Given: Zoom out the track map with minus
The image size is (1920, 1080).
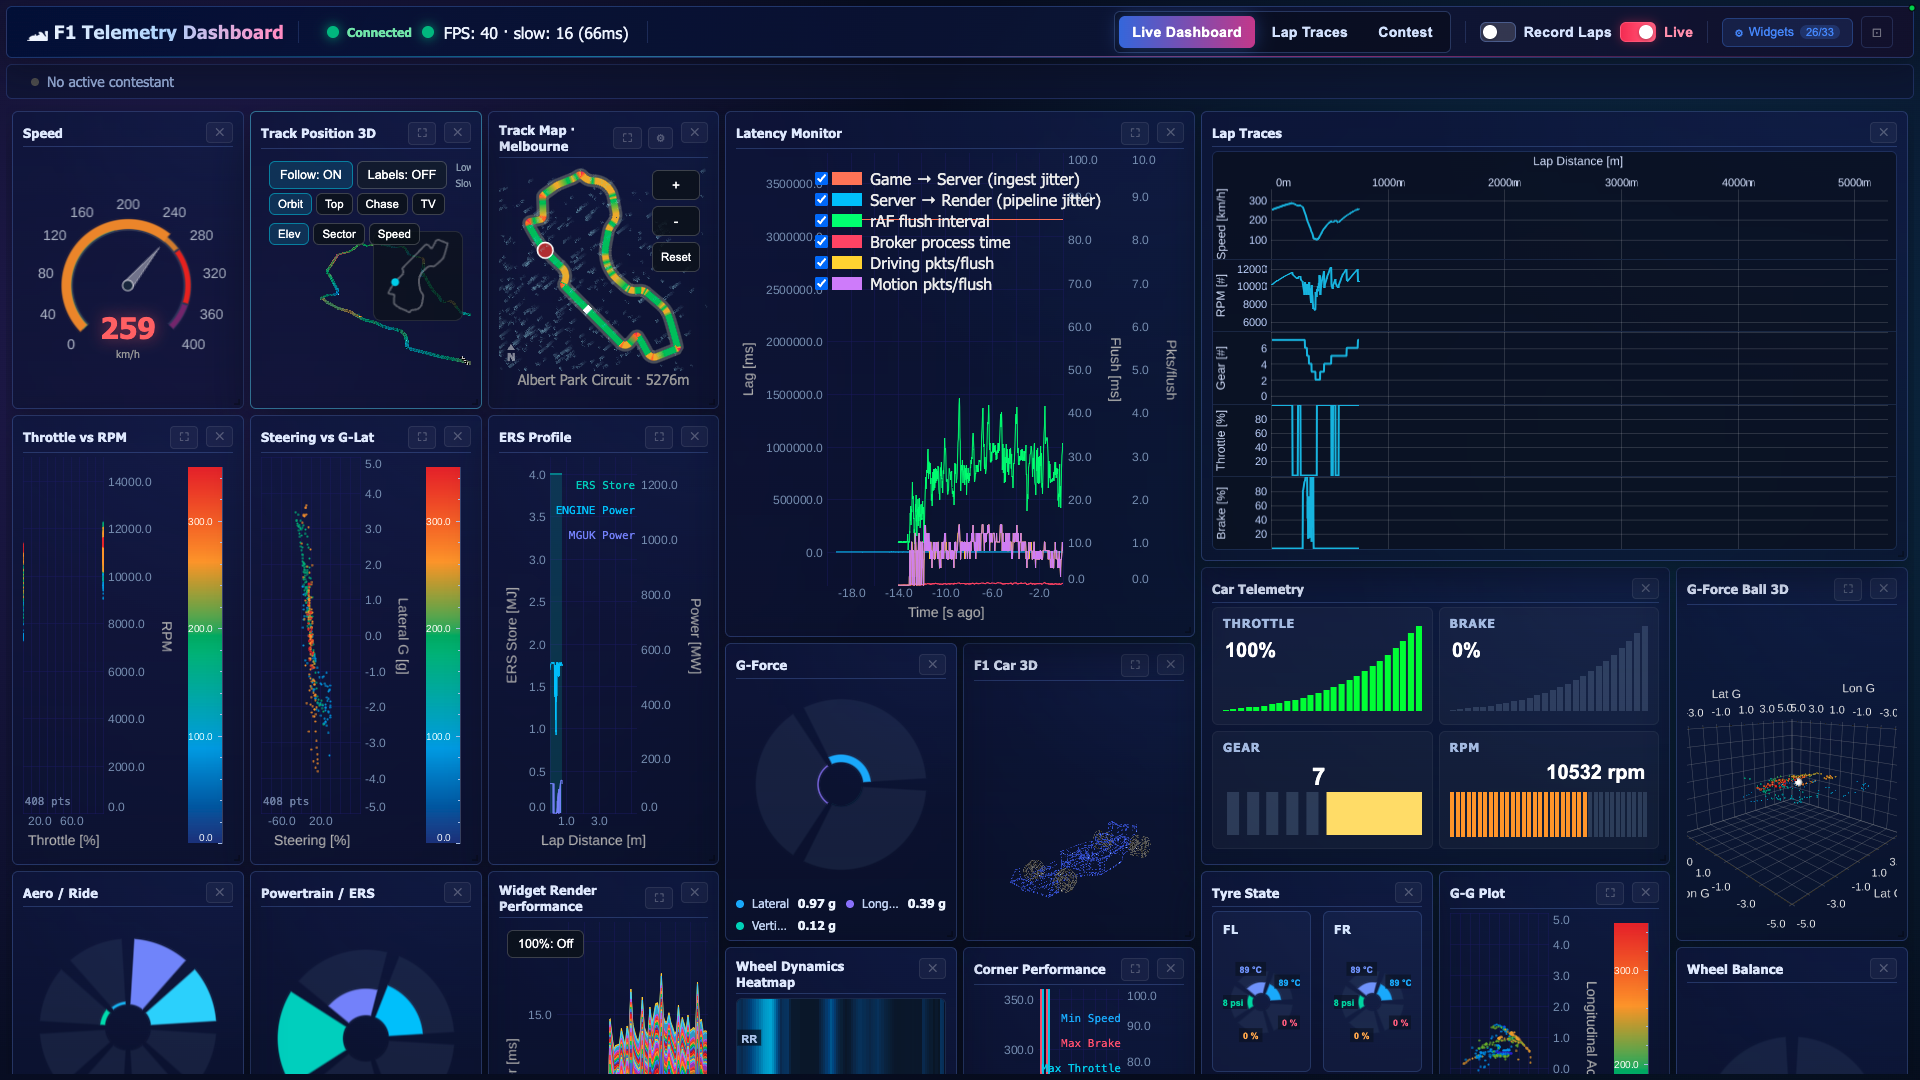Looking at the screenshot, I should tap(676, 221).
